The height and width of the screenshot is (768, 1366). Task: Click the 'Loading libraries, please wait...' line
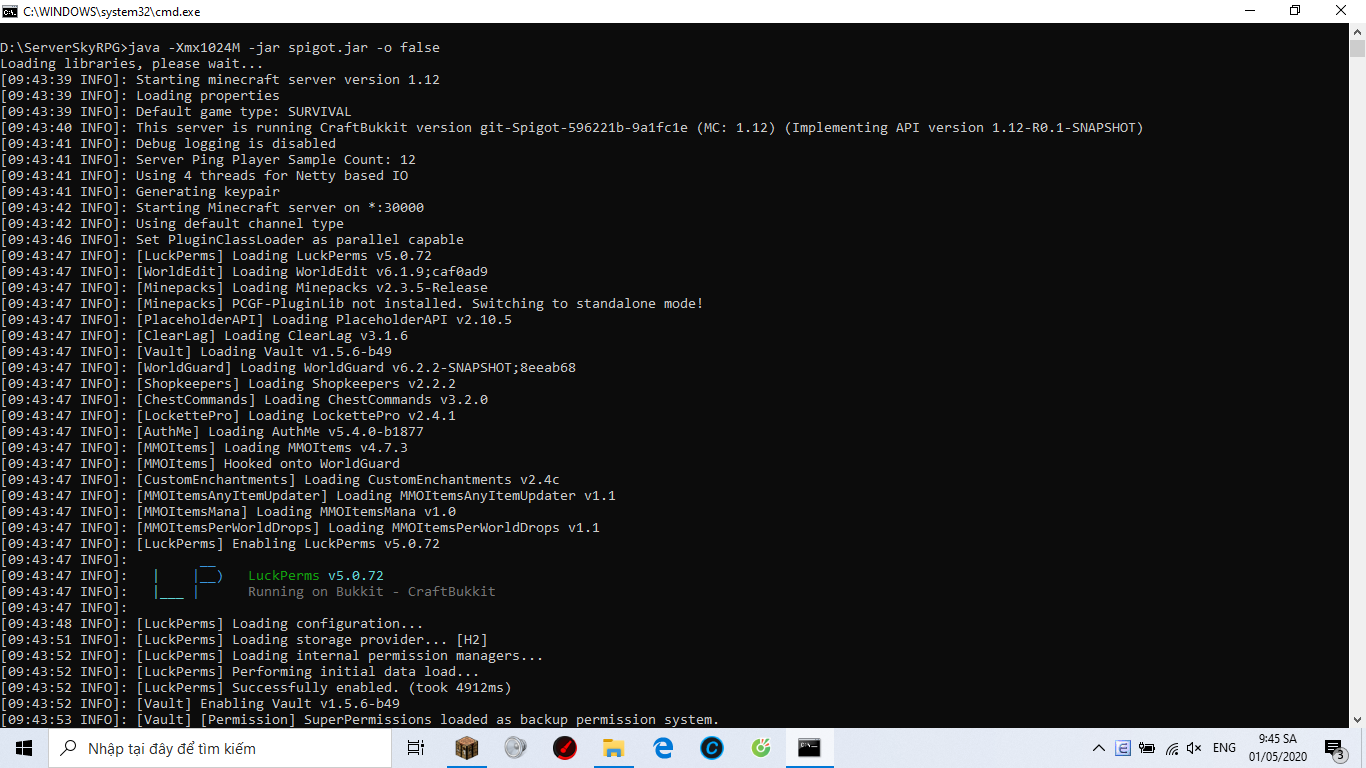132,64
